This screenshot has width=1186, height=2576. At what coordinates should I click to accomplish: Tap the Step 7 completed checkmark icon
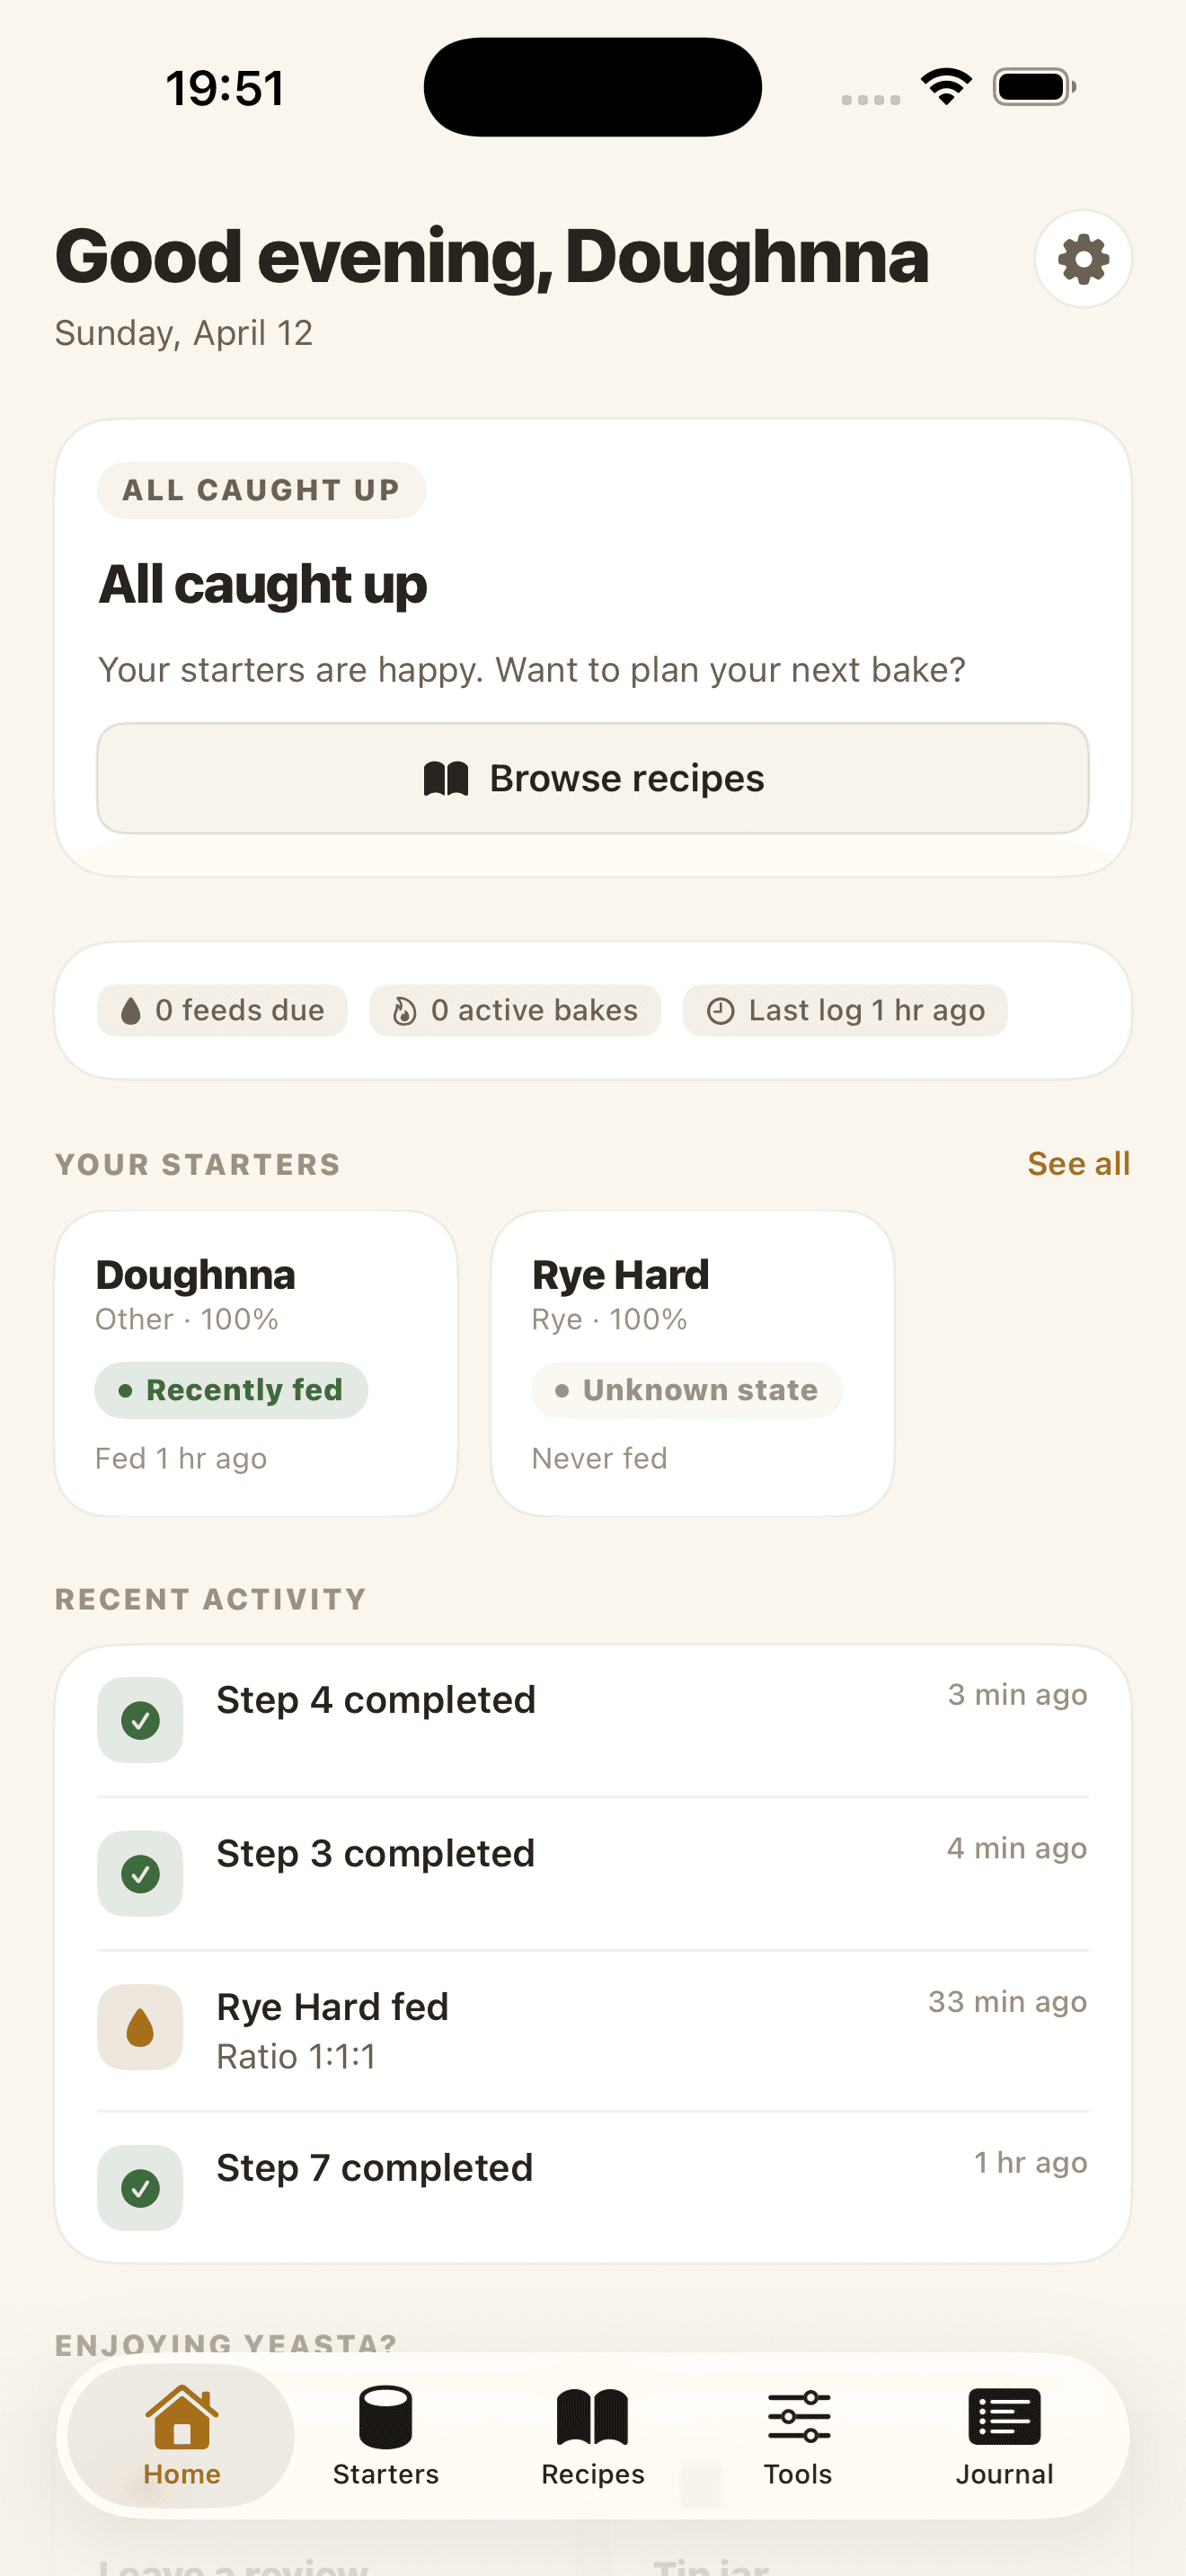click(x=140, y=2188)
